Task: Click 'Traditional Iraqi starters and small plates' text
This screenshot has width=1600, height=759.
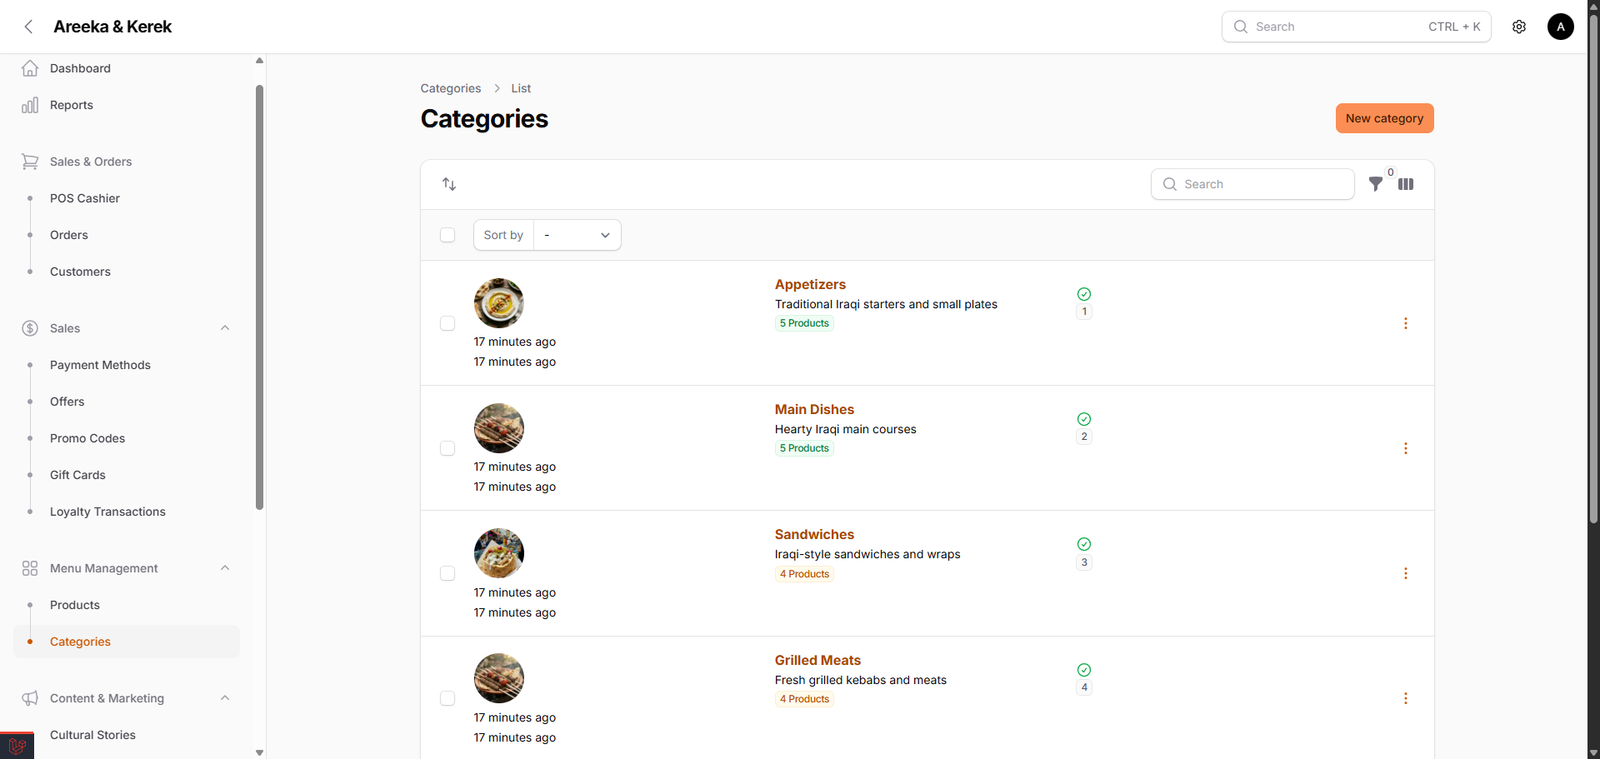Action: [886, 304]
